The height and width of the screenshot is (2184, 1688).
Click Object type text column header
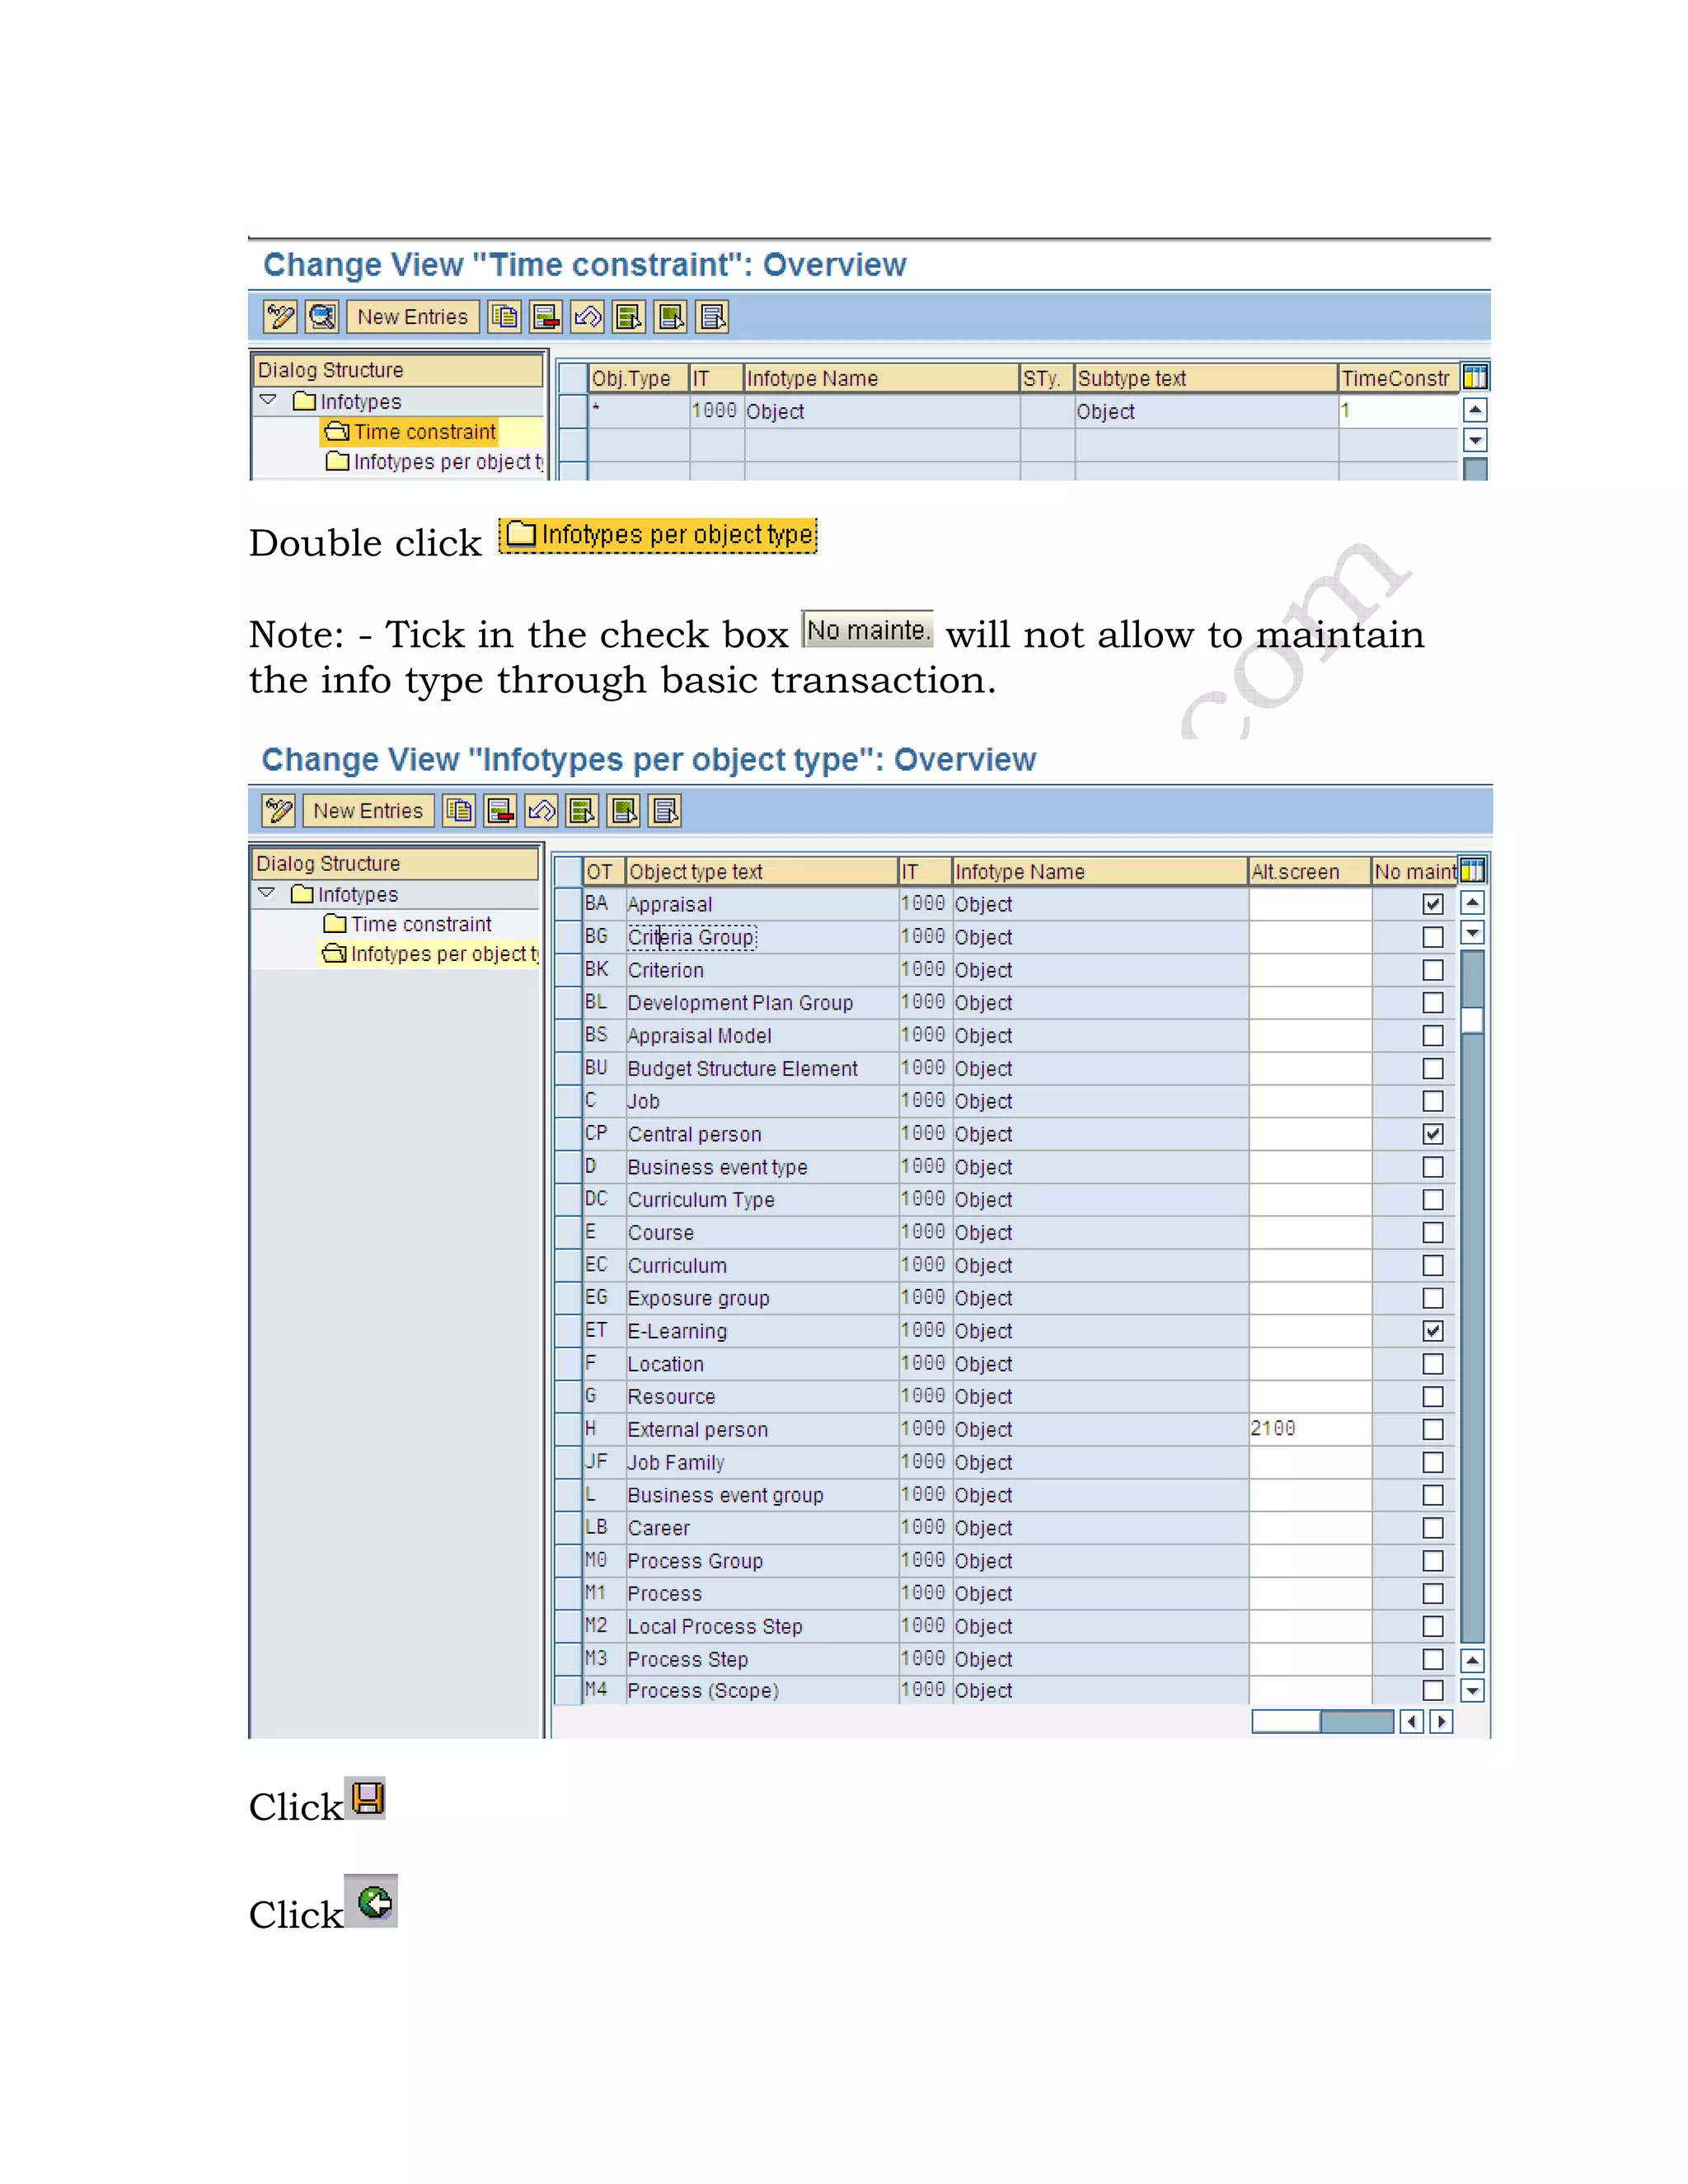point(761,871)
